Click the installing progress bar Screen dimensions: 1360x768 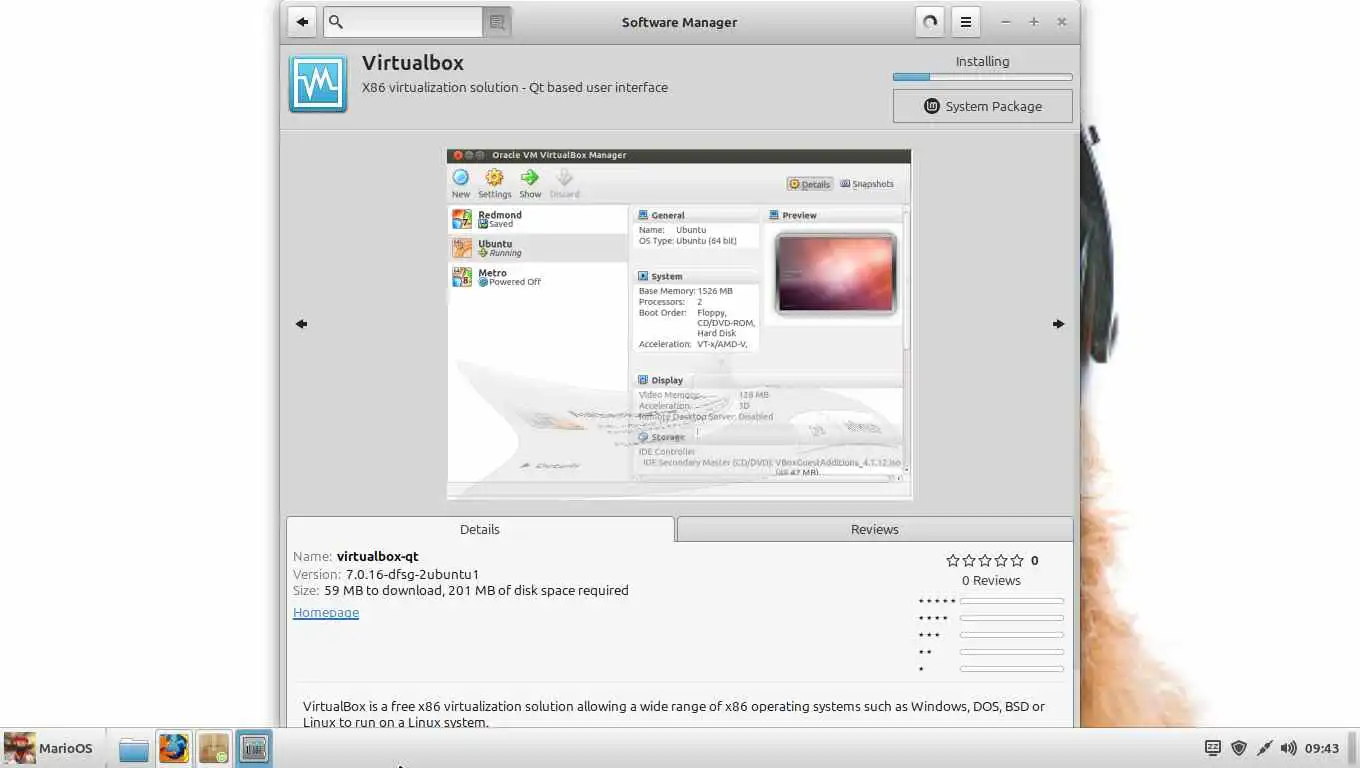982,77
